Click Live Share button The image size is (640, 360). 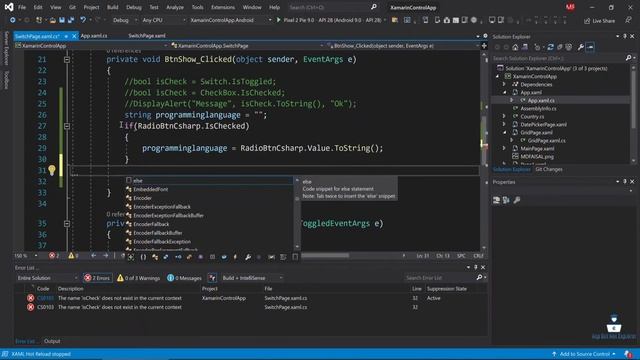pyautogui.click(x=599, y=20)
